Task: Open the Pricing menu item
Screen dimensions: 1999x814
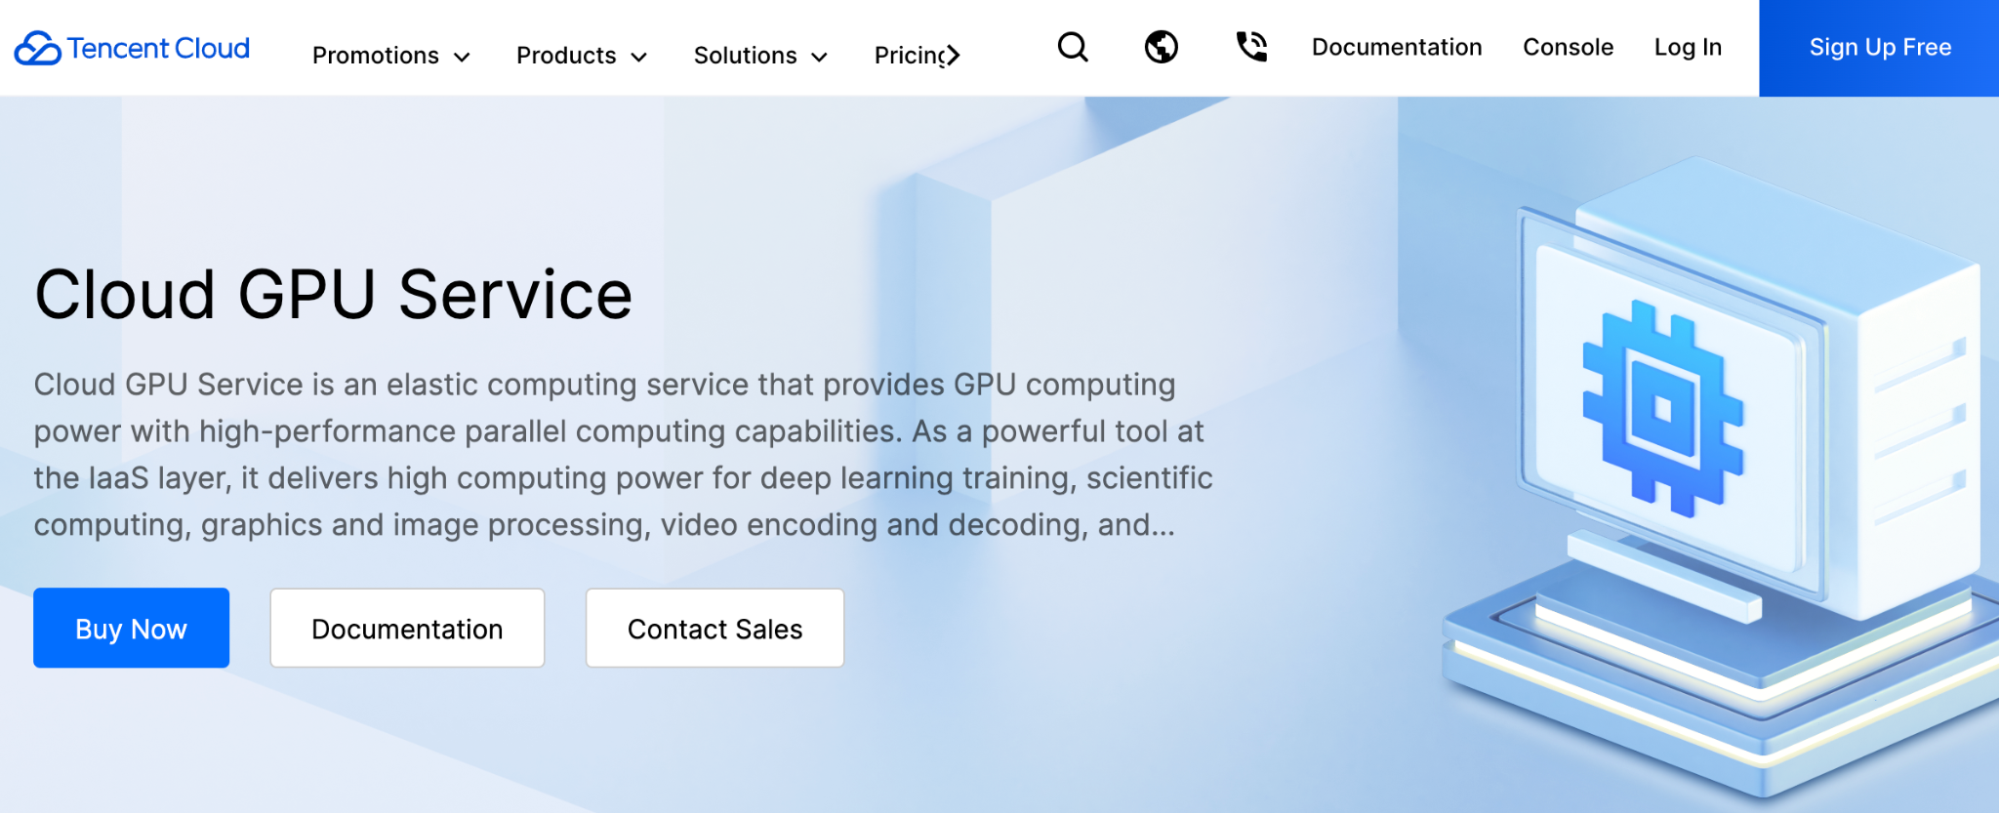Action: click(908, 55)
